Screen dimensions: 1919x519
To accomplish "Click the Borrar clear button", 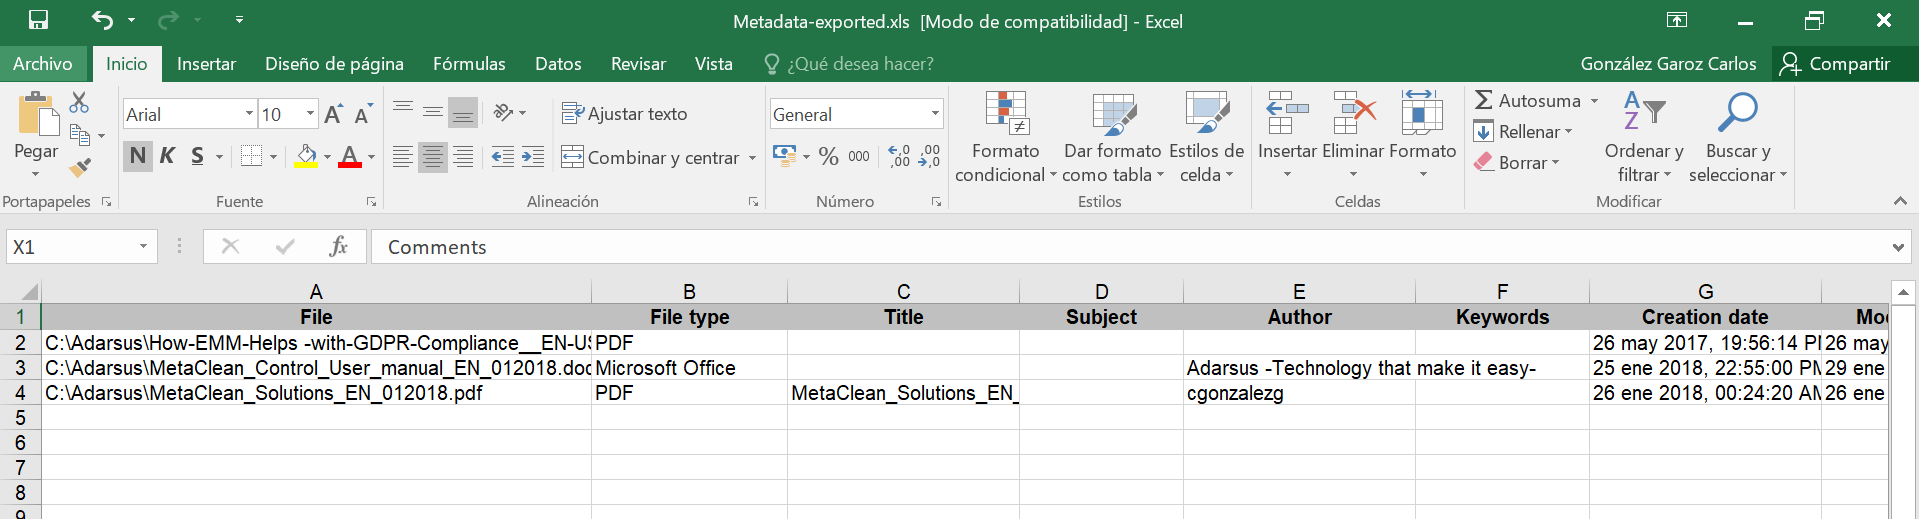I will [1517, 162].
